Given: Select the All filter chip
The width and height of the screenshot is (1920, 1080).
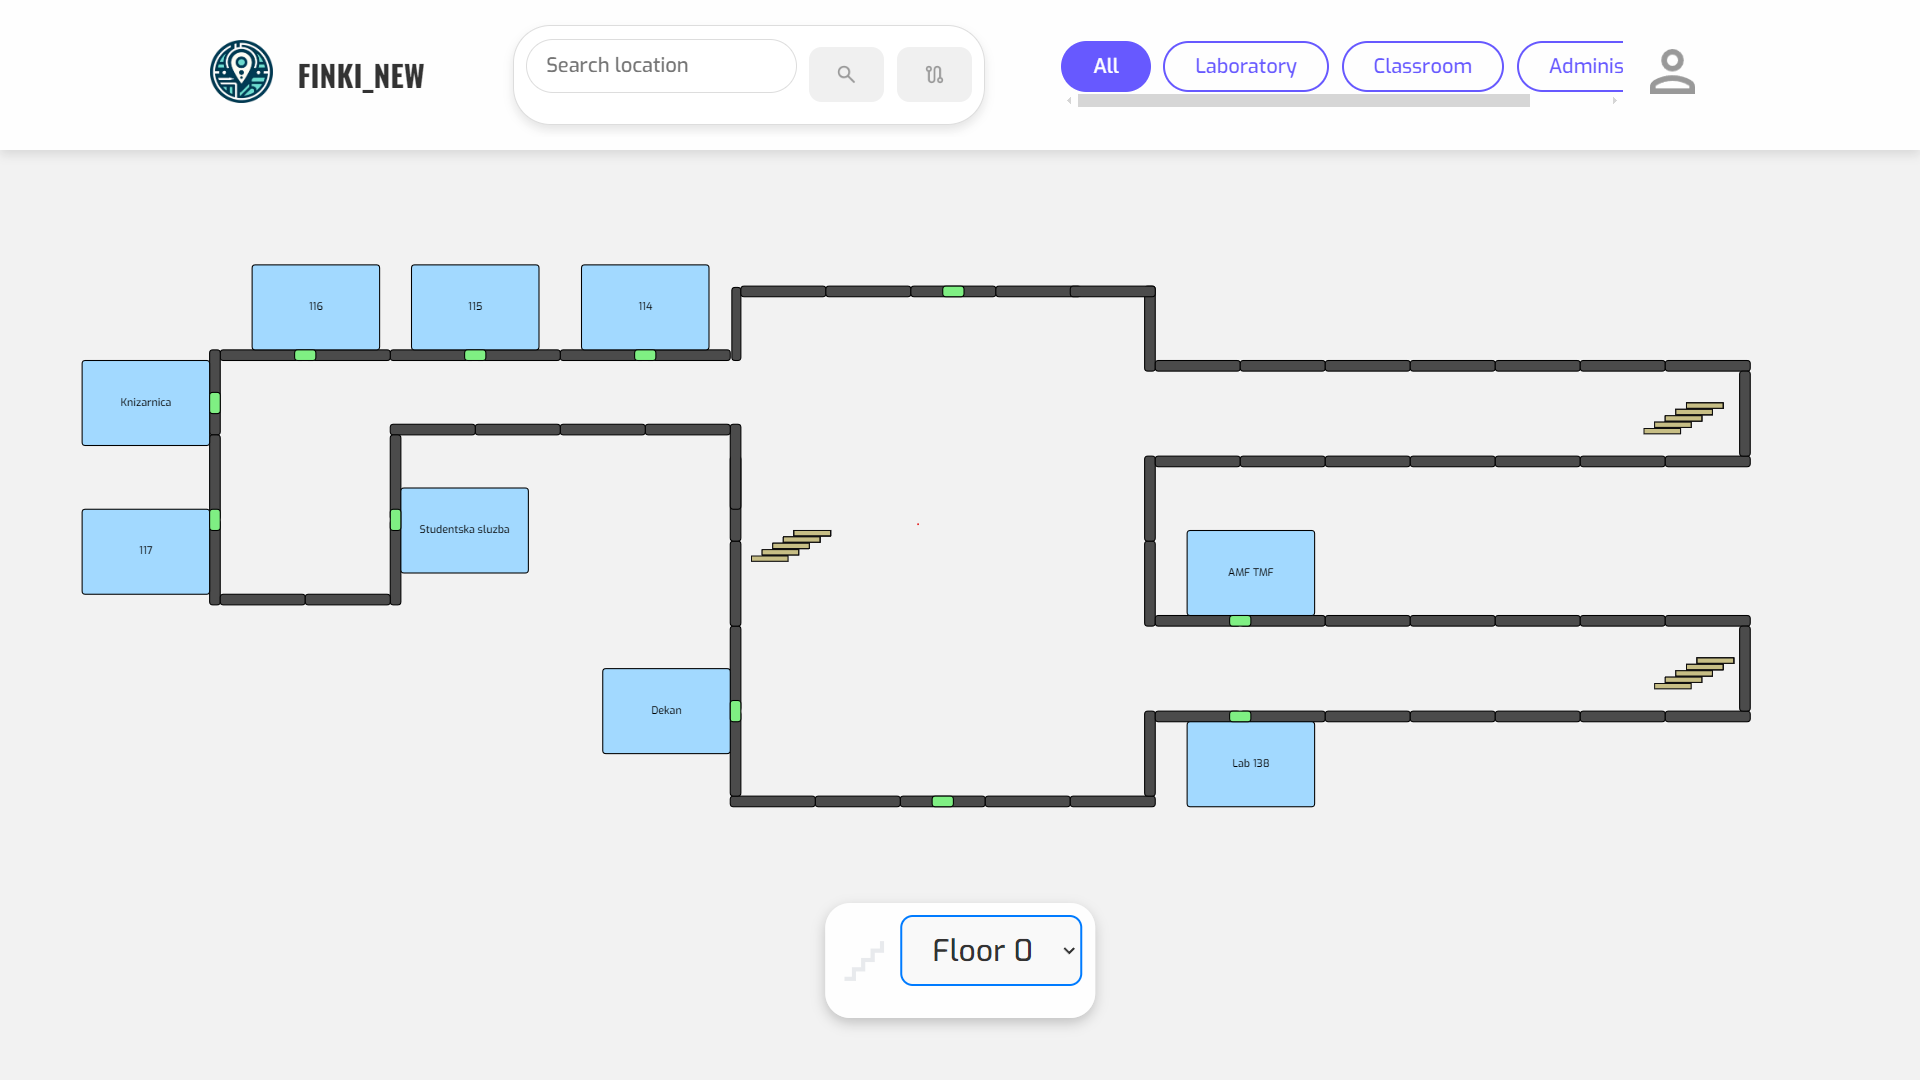Looking at the screenshot, I should point(1105,66).
